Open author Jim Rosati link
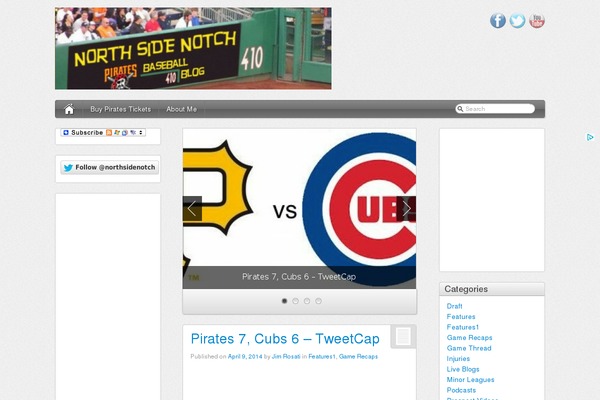Screen dimensions: 600x400 coord(286,357)
